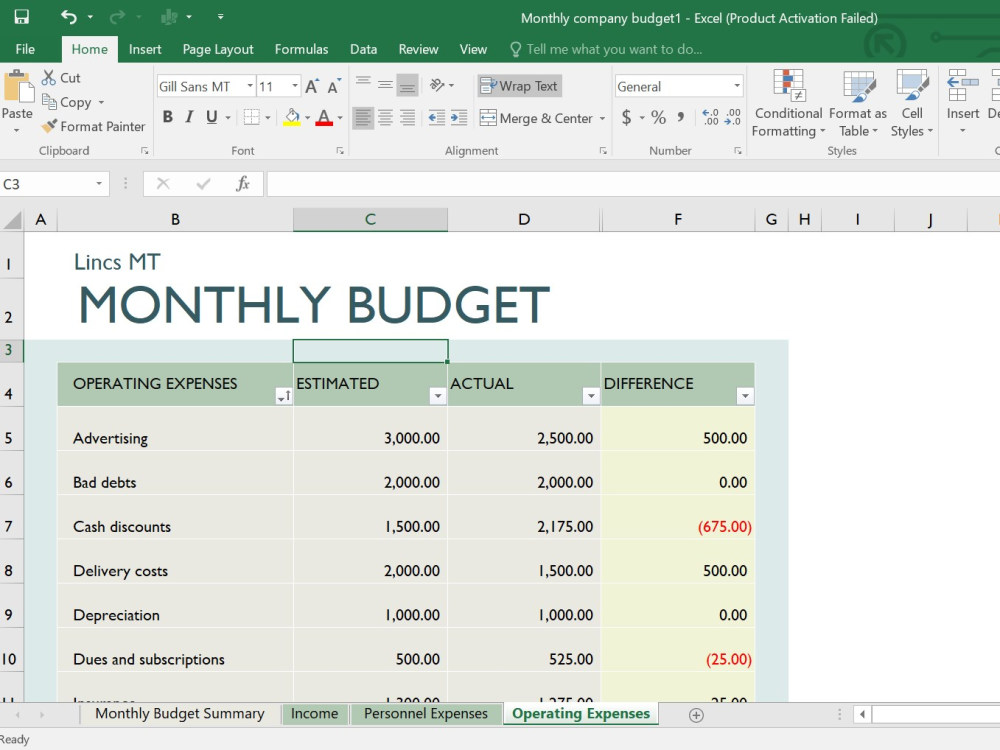Toggle Bold formatting

(x=168, y=117)
